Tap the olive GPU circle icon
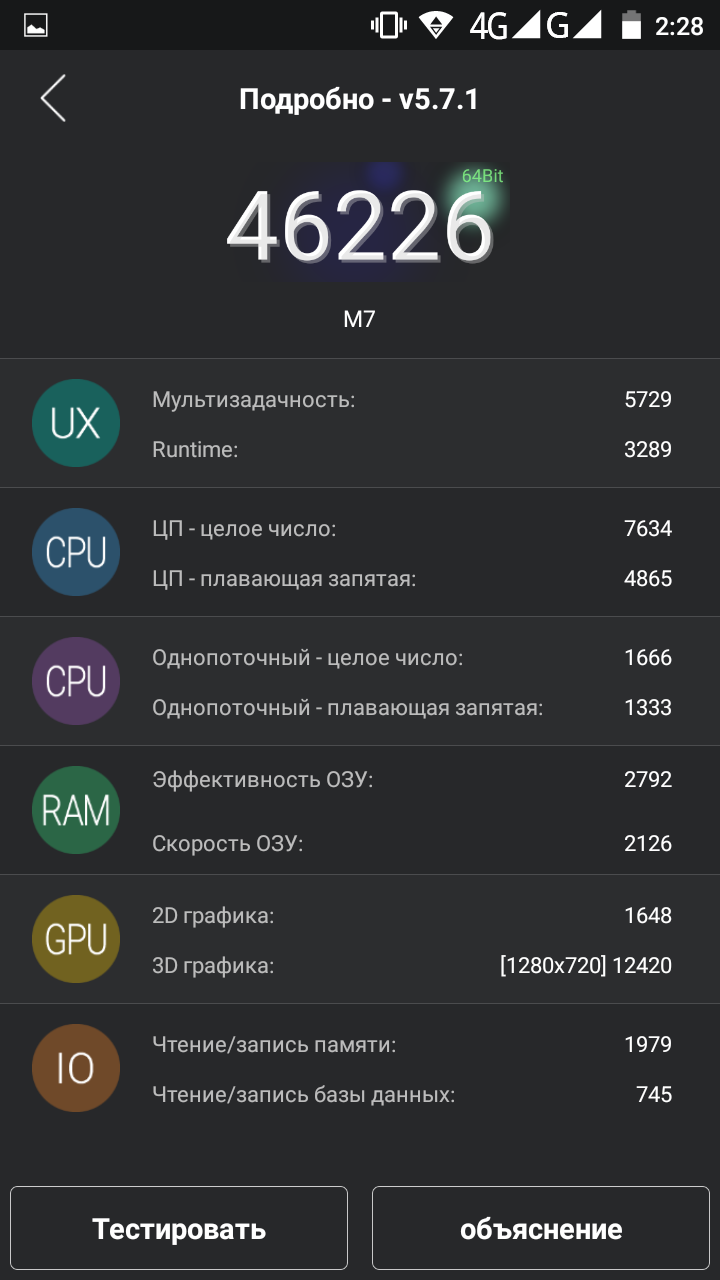The height and width of the screenshot is (1280, 720). pyautogui.click(x=76, y=939)
